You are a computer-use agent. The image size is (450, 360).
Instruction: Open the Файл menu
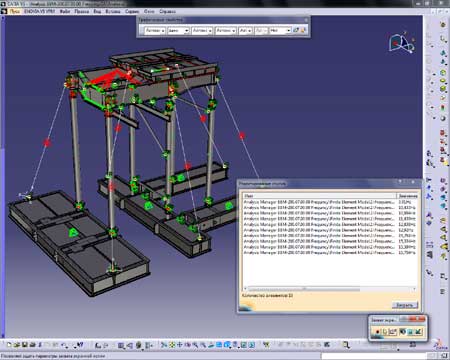pyautogui.click(x=65, y=11)
